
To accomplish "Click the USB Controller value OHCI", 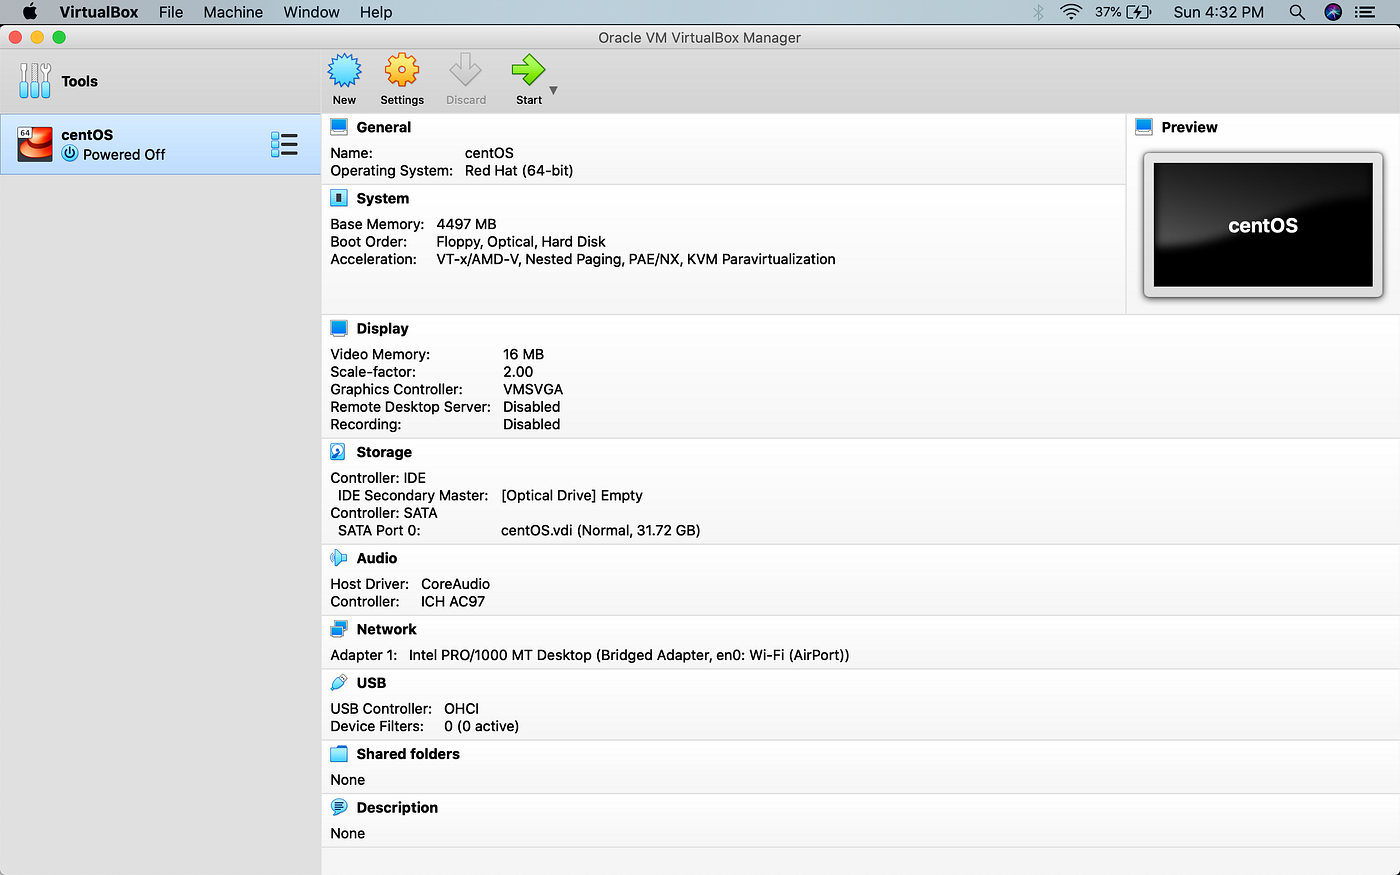I will pos(461,708).
